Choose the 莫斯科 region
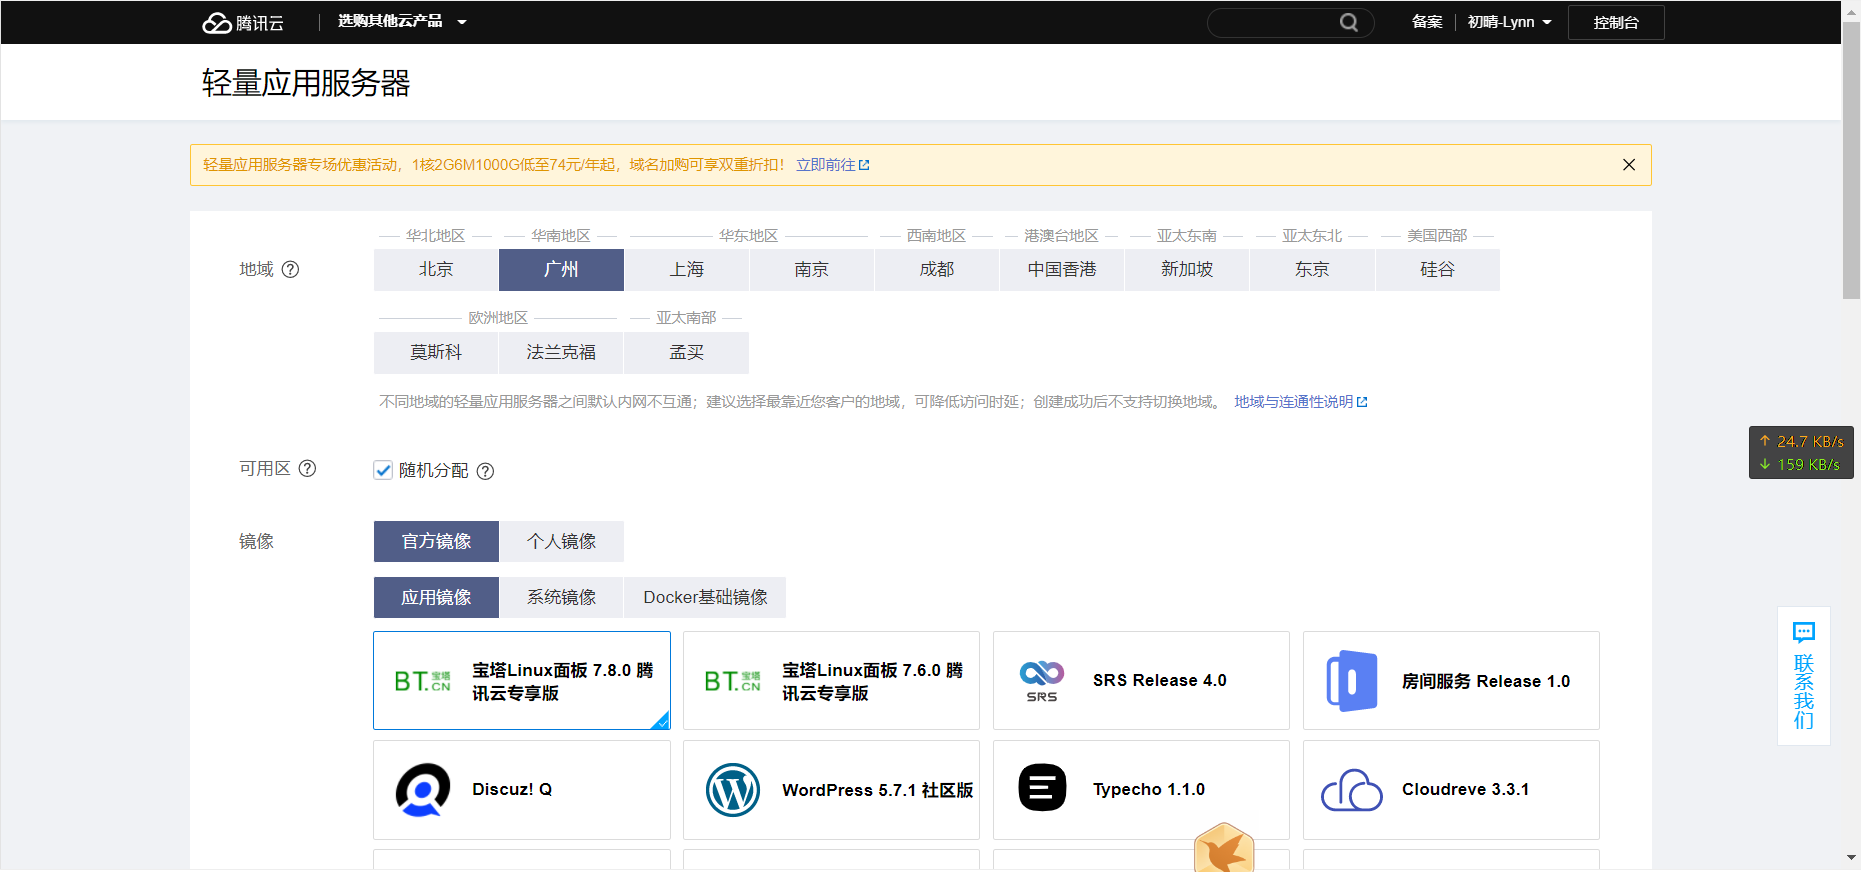 click(436, 353)
